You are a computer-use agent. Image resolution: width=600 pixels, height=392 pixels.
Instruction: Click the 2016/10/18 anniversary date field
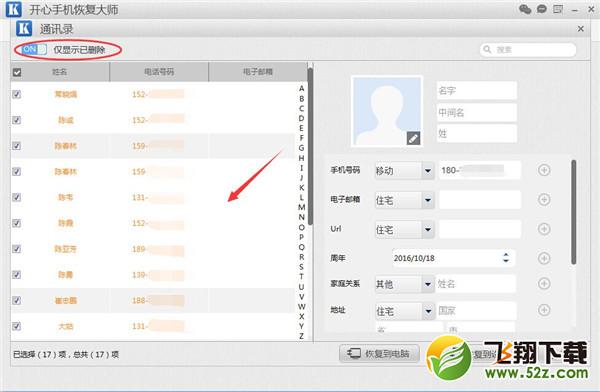[453, 258]
